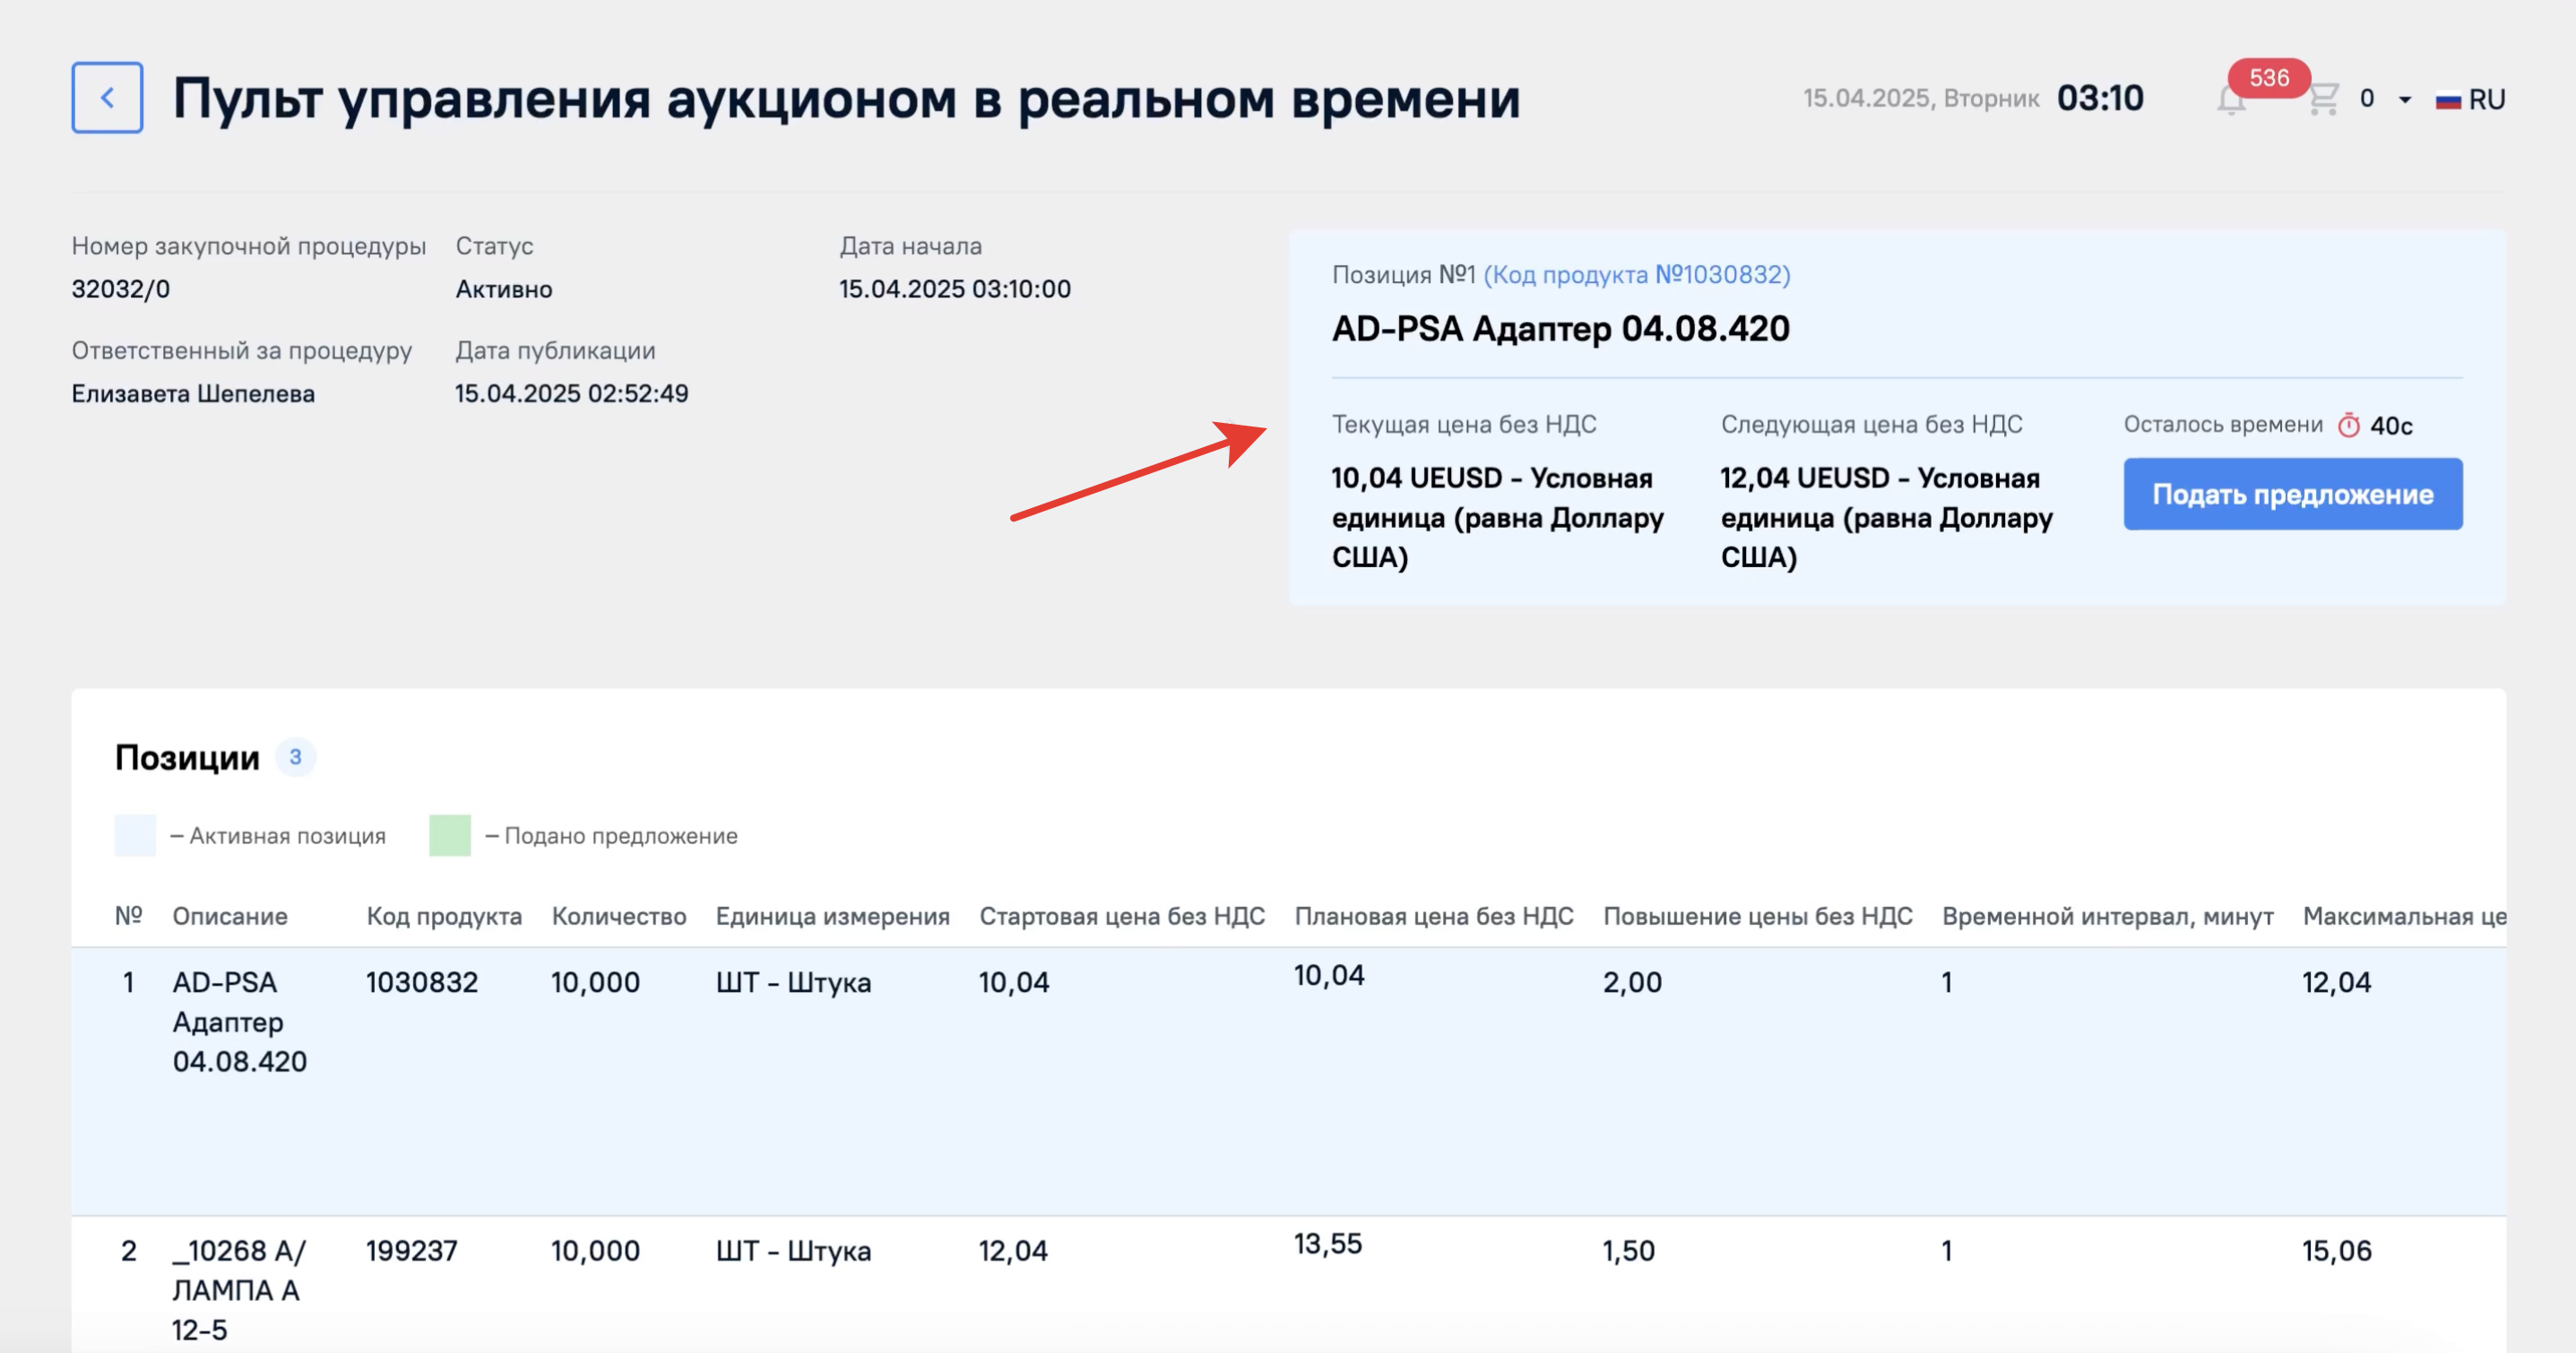Viewport: 2576px width, 1353px height.
Task: Click the Код продукта column header
Action: [x=444, y=916]
